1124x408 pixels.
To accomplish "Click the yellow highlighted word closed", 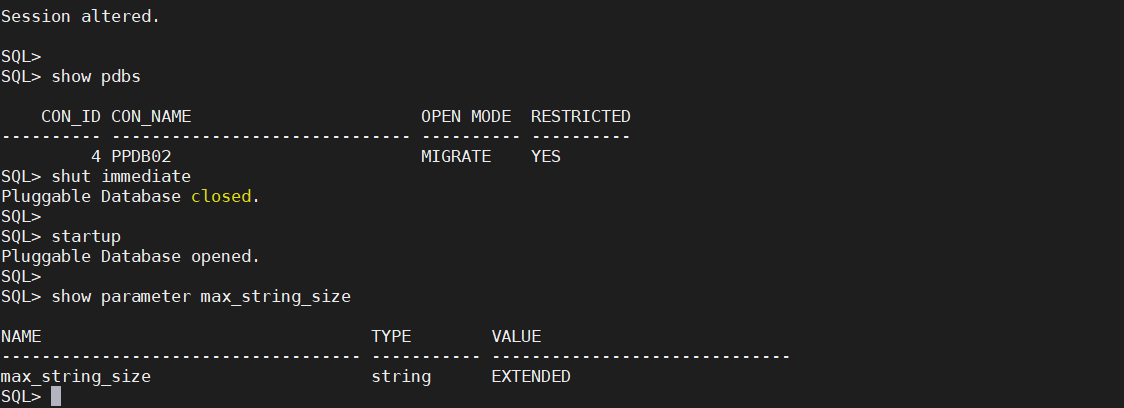I will (x=221, y=196).
